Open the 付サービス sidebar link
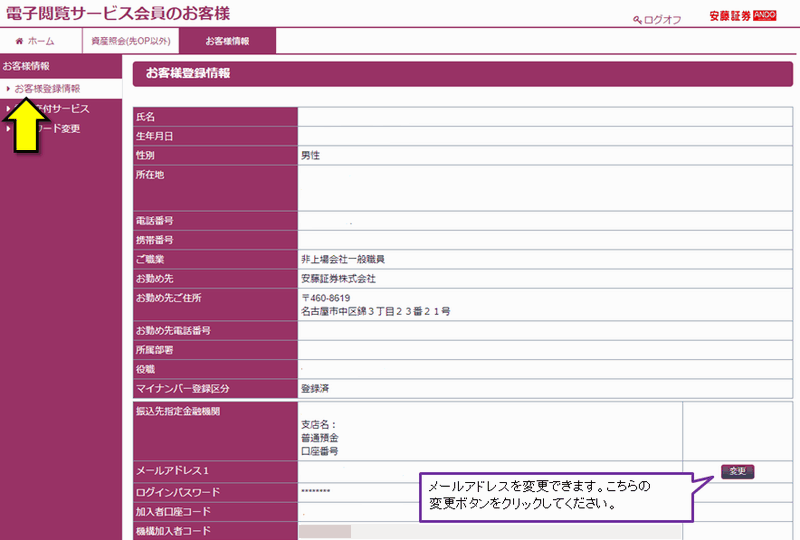800x540 pixels. tap(64, 109)
